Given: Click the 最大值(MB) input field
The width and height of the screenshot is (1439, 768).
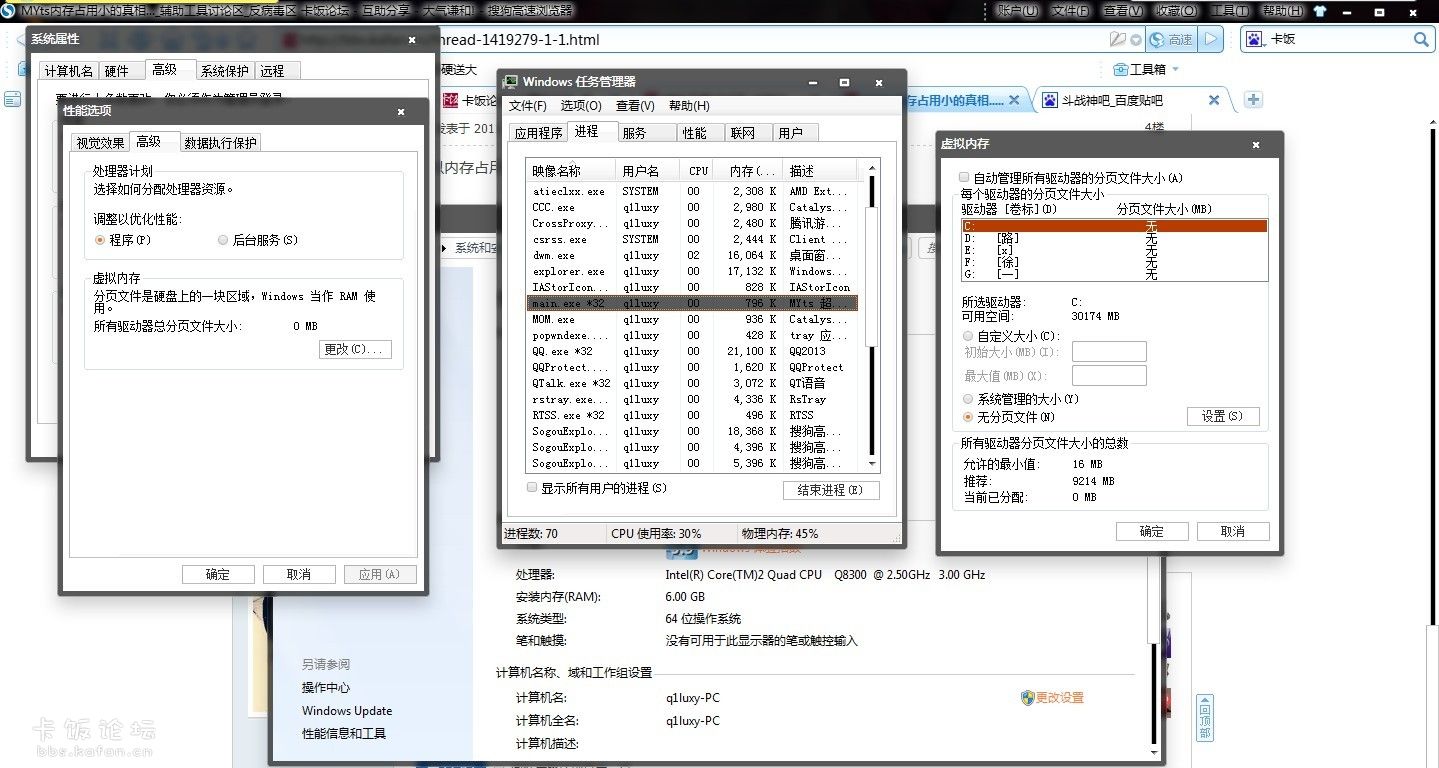Looking at the screenshot, I should tap(1109, 376).
